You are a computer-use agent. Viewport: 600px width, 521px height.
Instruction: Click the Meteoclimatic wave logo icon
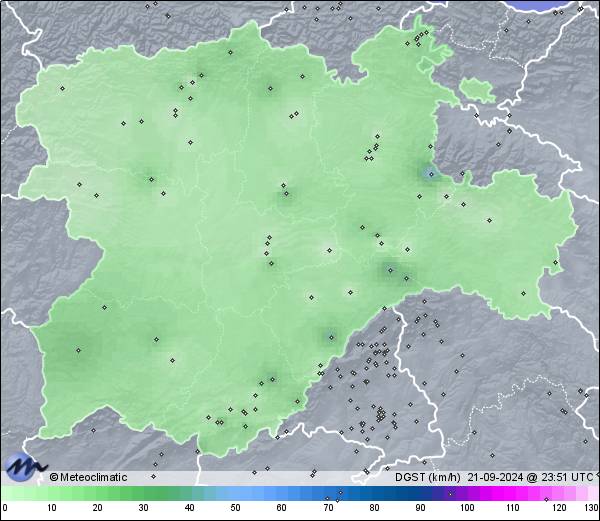click(x=25, y=467)
